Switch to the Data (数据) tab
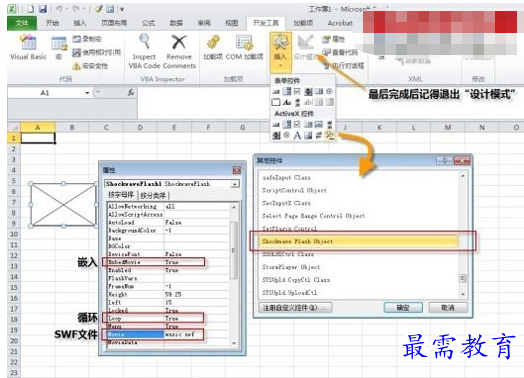 (x=176, y=23)
